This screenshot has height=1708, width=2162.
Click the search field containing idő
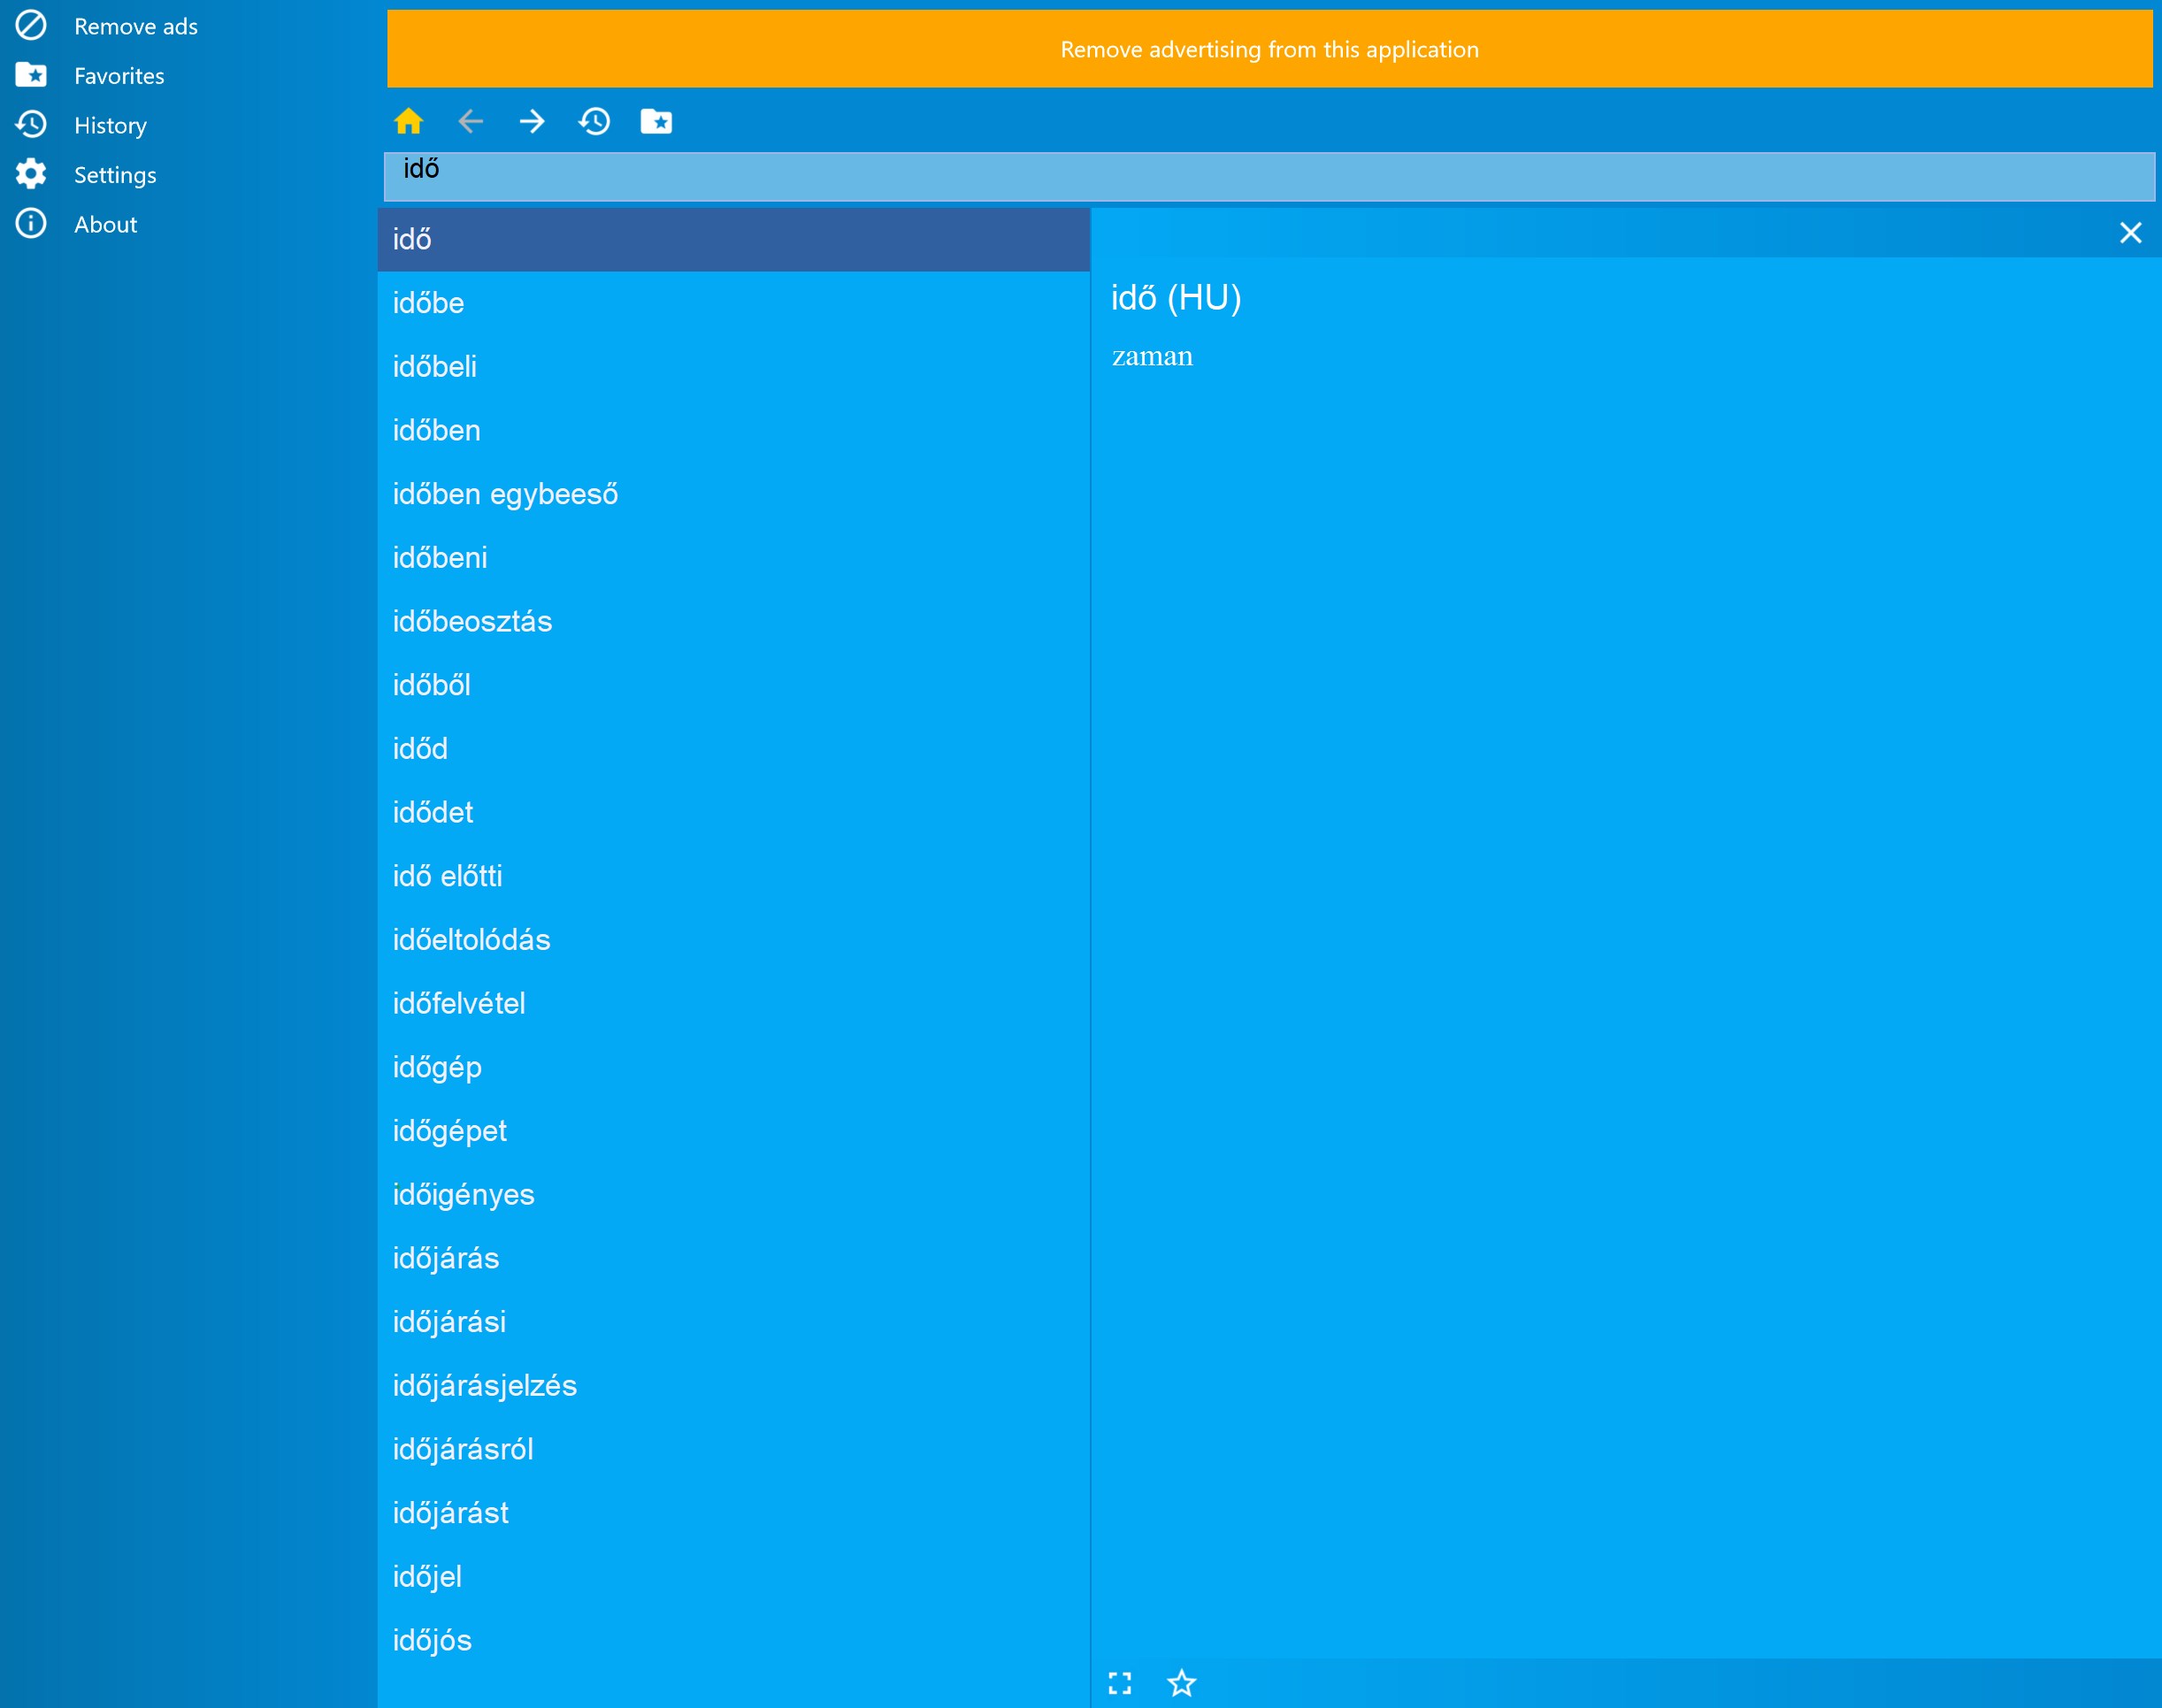1268,176
